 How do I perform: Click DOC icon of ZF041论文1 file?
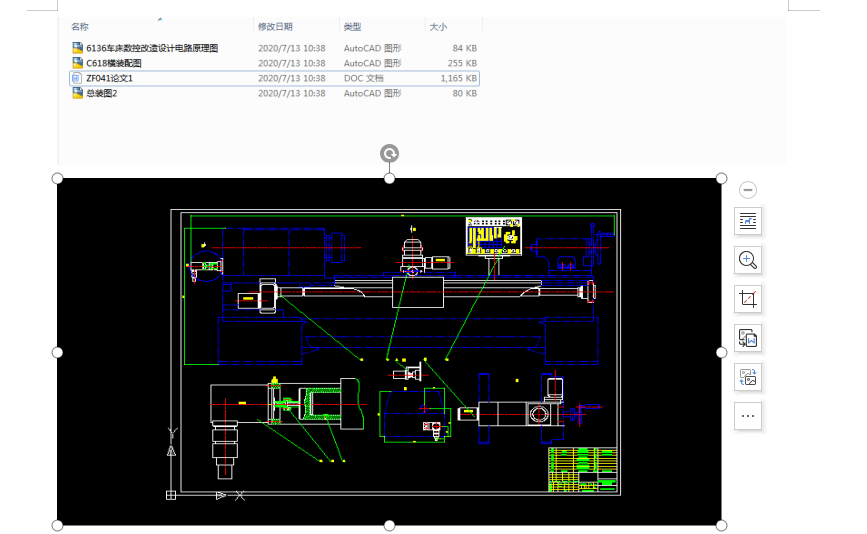point(77,78)
